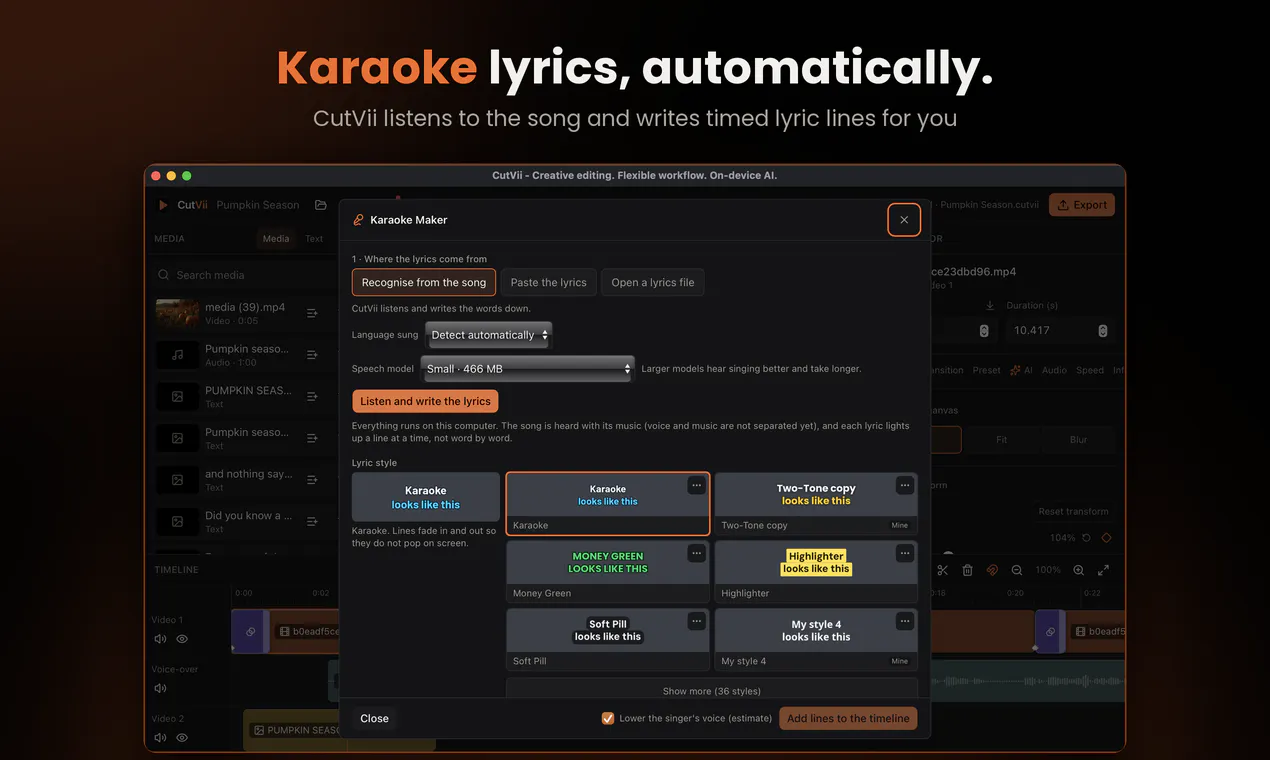Expand 'Show more (36 styles)' list

click(x=711, y=691)
